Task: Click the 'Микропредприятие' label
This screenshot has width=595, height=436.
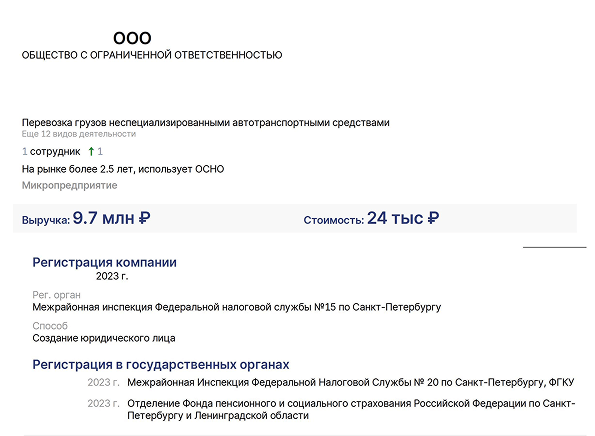Action: click(69, 186)
